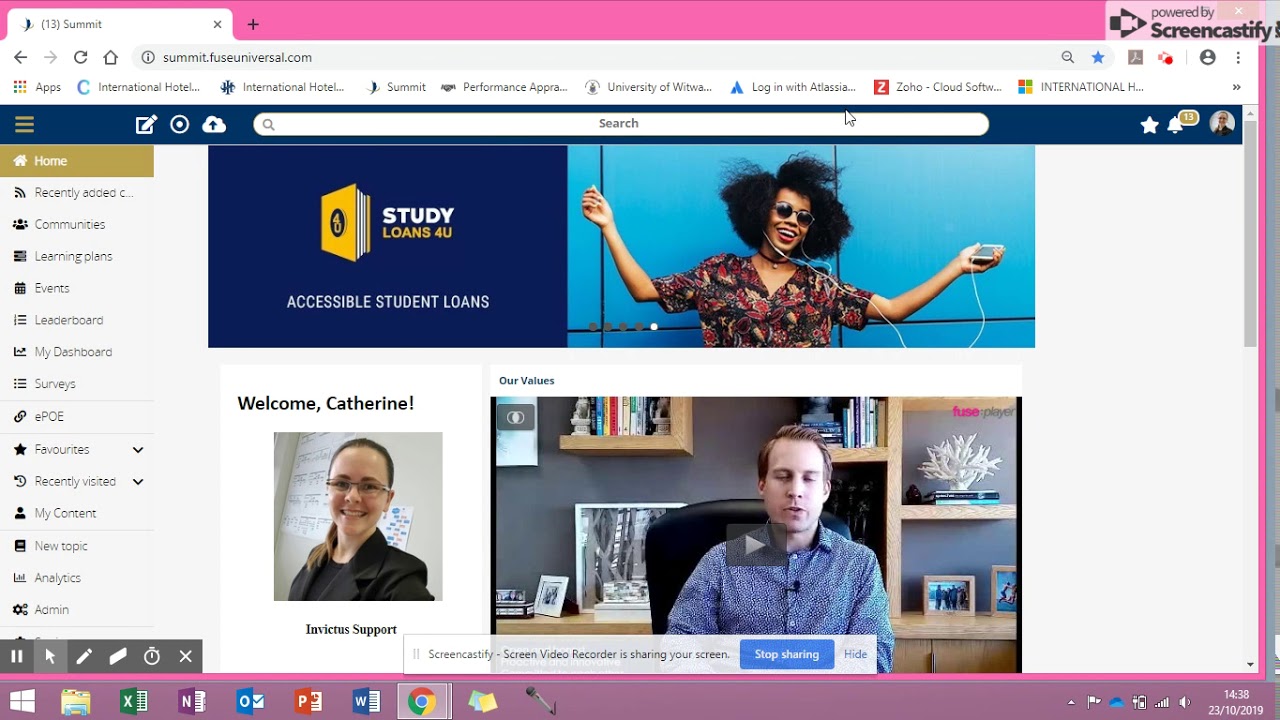Viewport: 1280px width, 720px height.
Task: Pause Screencastify recording
Action: coord(17,656)
